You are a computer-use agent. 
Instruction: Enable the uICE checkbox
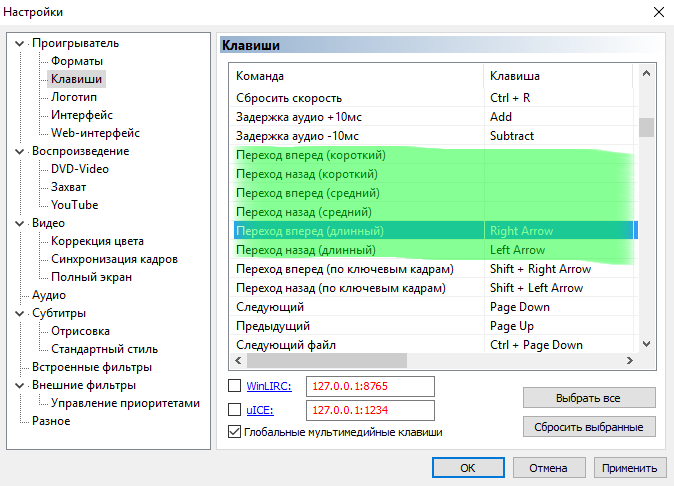pyautogui.click(x=235, y=409)
